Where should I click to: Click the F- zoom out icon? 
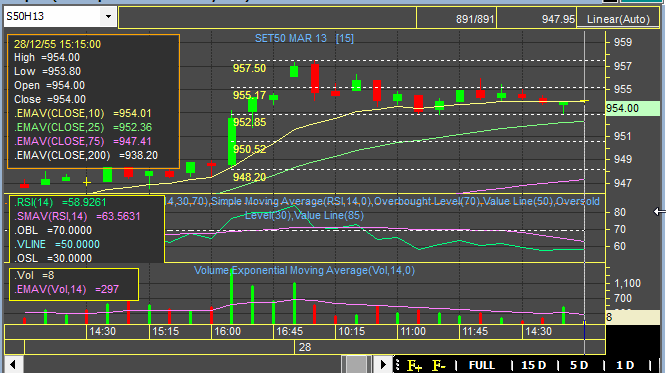point(439,365)
